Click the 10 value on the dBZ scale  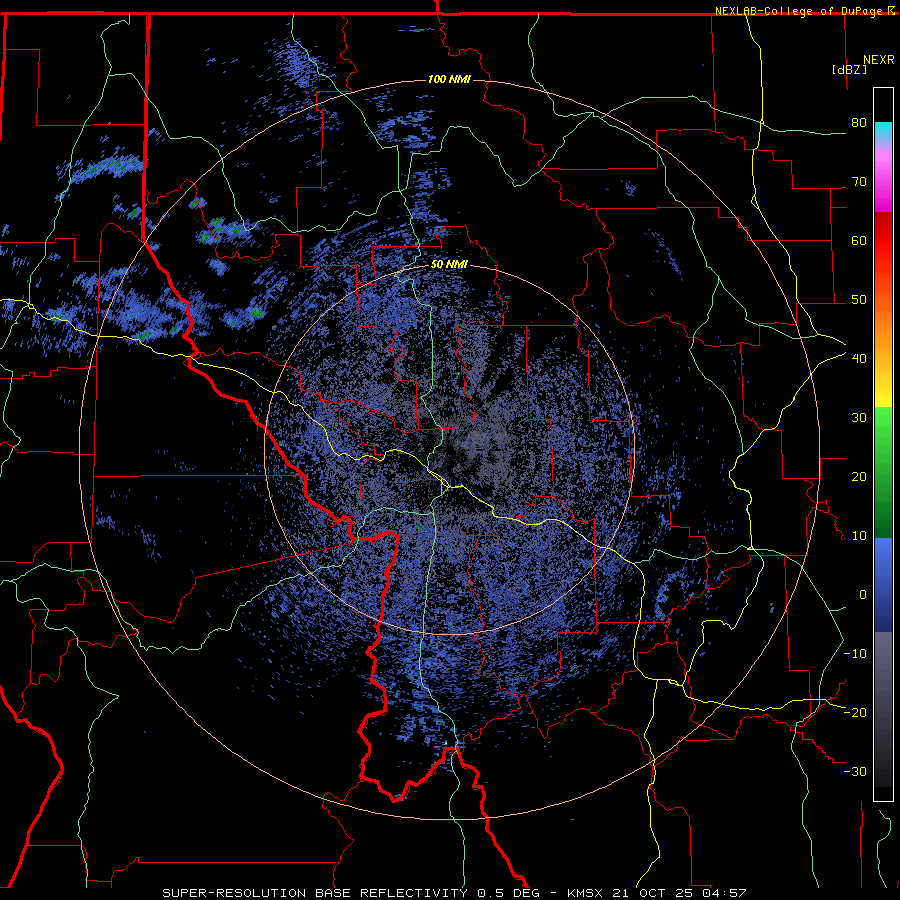[x=859, y=536]
